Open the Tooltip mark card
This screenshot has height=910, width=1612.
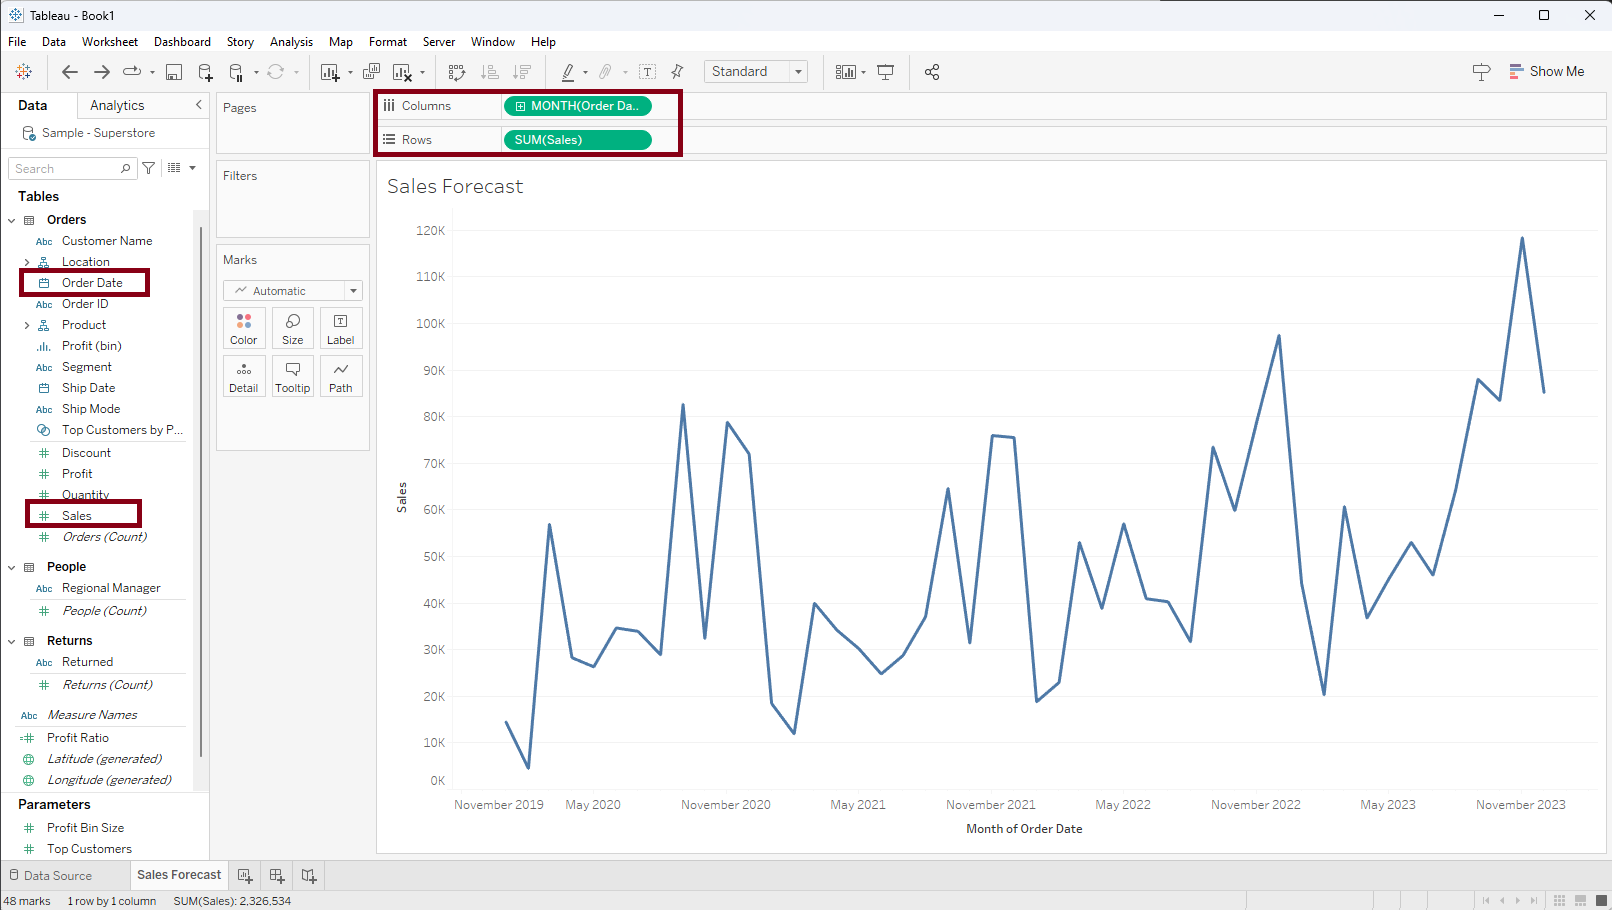(x=292, y=376)
